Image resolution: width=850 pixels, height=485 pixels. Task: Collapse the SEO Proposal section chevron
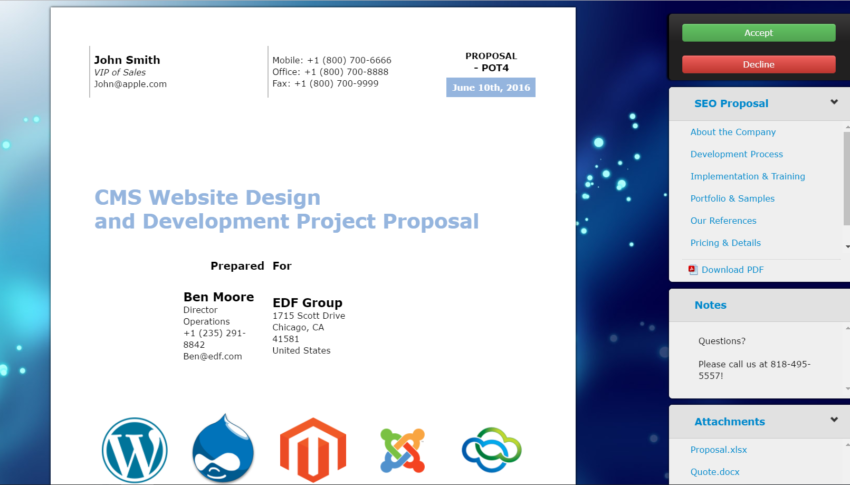click(834, 102)
